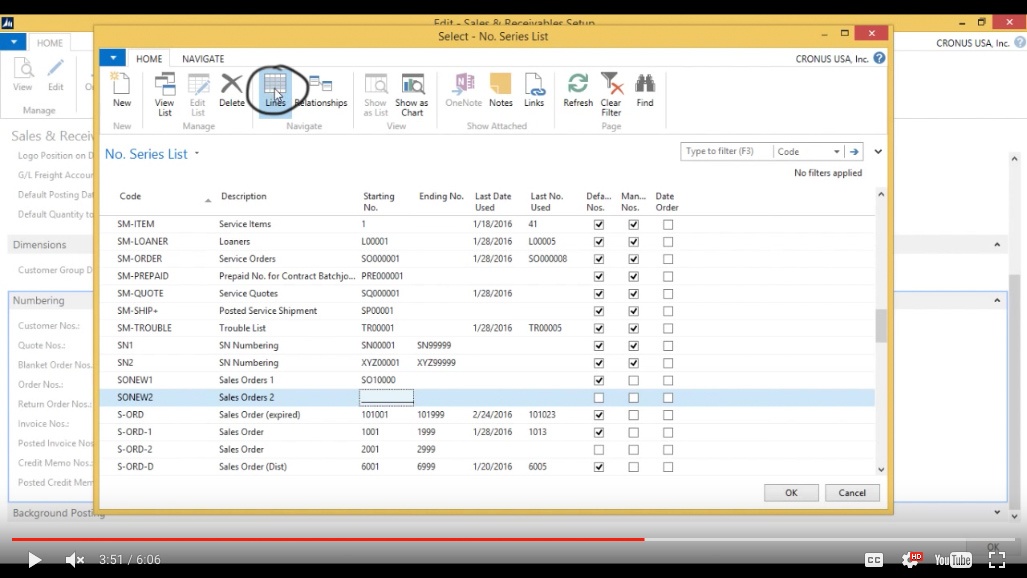Switch to the NAVIGATE tab
This screenshot has height=578, width=1027.
[x=203, y=58]
